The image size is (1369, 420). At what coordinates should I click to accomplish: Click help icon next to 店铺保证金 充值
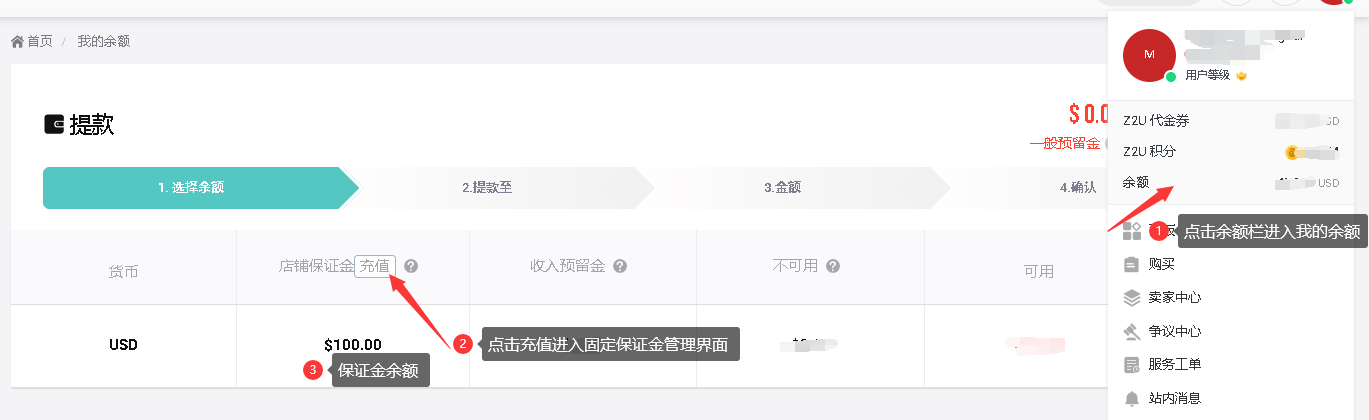[411, 267]
